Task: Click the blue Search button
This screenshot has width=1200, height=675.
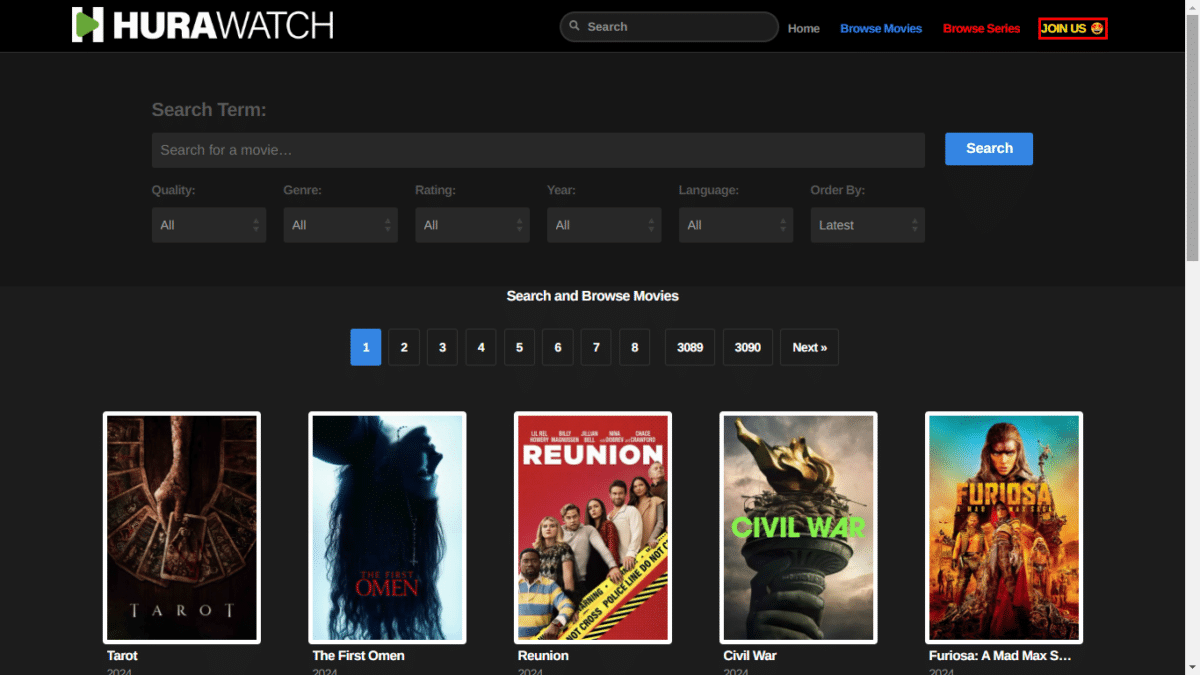Action: pyautogui.click(x=988, y=148)
